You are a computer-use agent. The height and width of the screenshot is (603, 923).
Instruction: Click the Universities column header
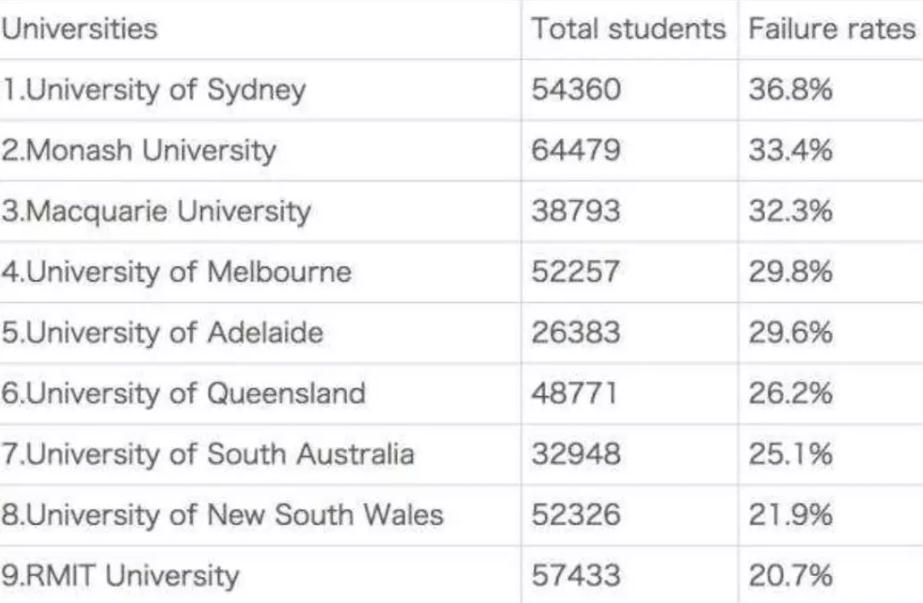tap(79, 29)
